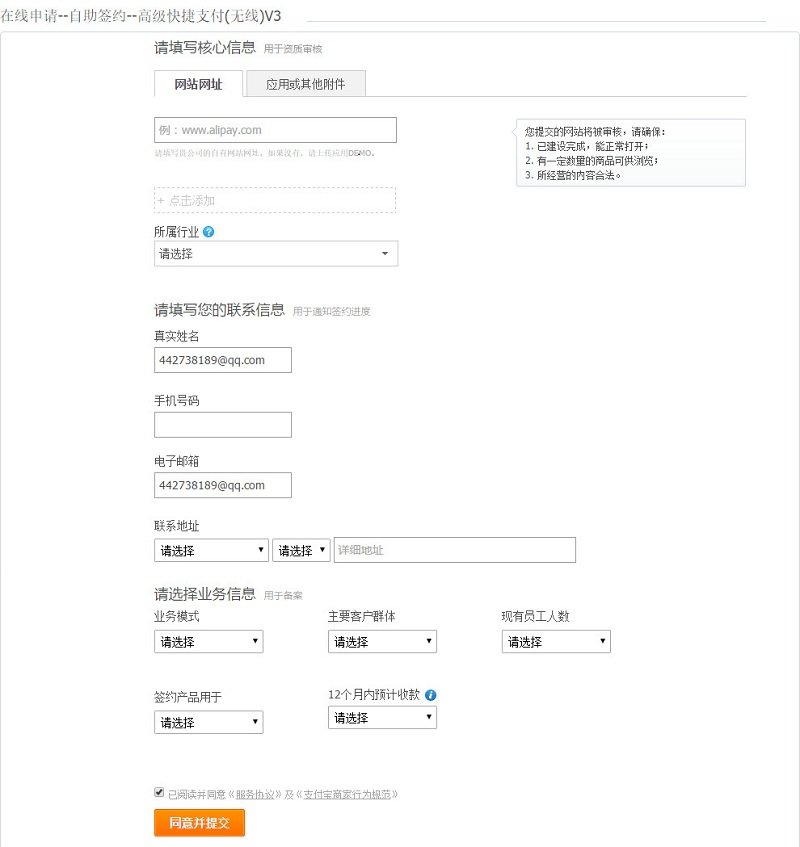Open the 所属行业 dropdown

(x=276, y=253)
